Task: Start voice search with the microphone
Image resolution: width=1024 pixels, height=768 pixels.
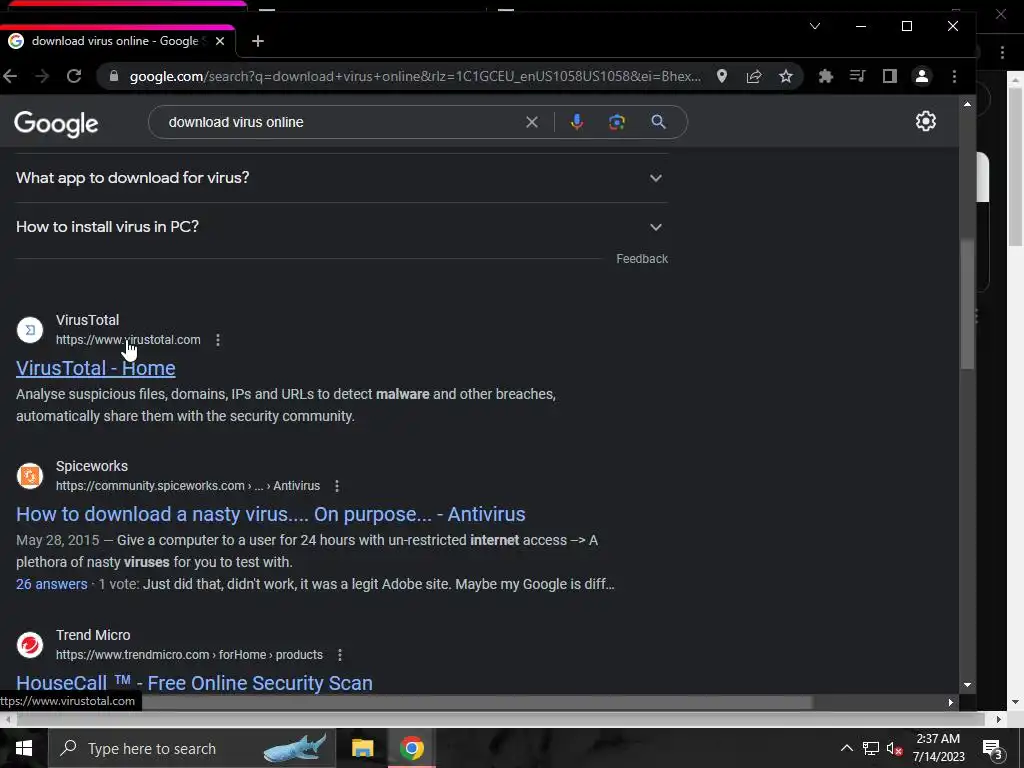Action: pos(577,122)
